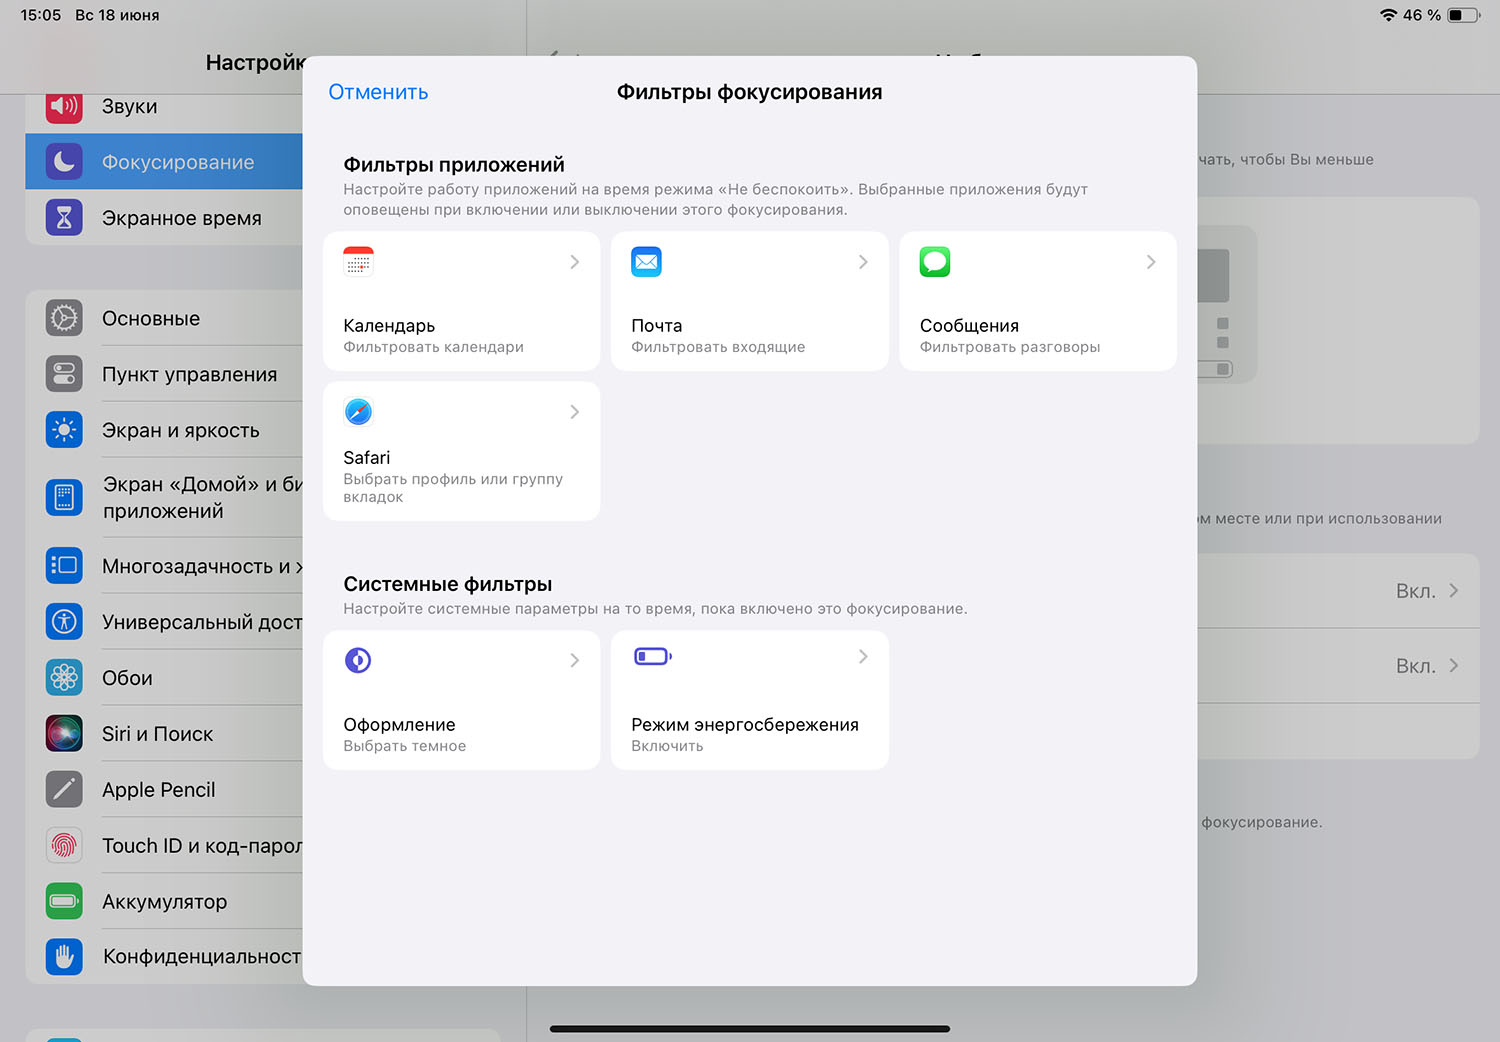Expand the Почта filter chevron

[863, 262]
